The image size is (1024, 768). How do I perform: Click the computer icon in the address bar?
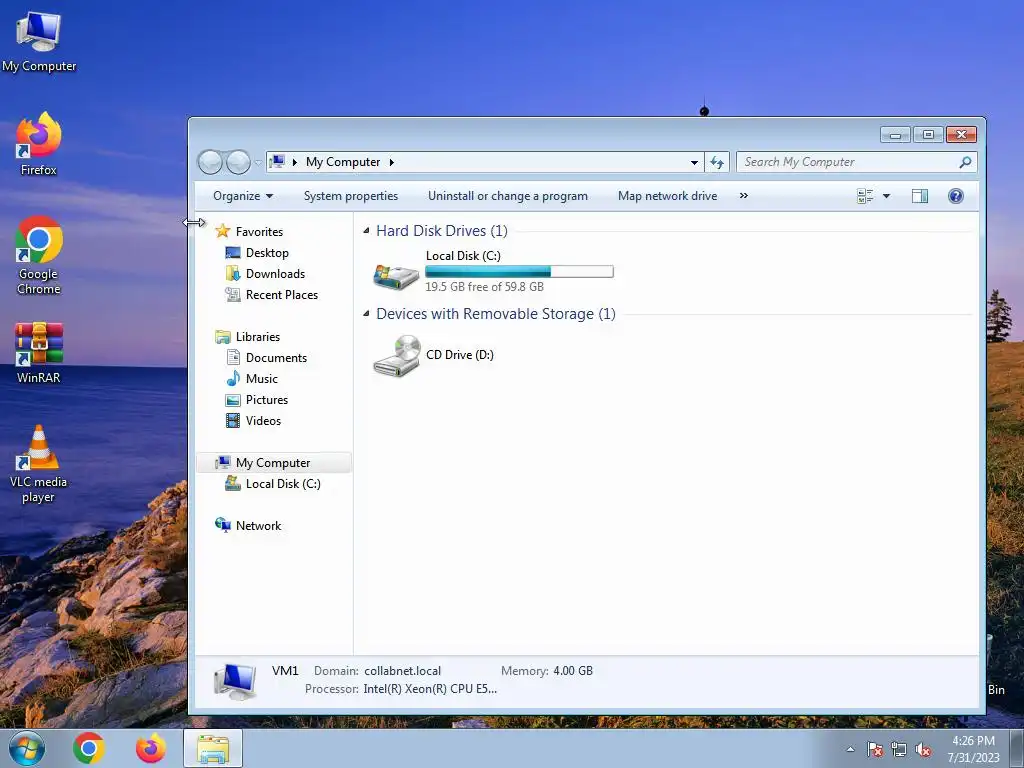(x=277, y=161)
